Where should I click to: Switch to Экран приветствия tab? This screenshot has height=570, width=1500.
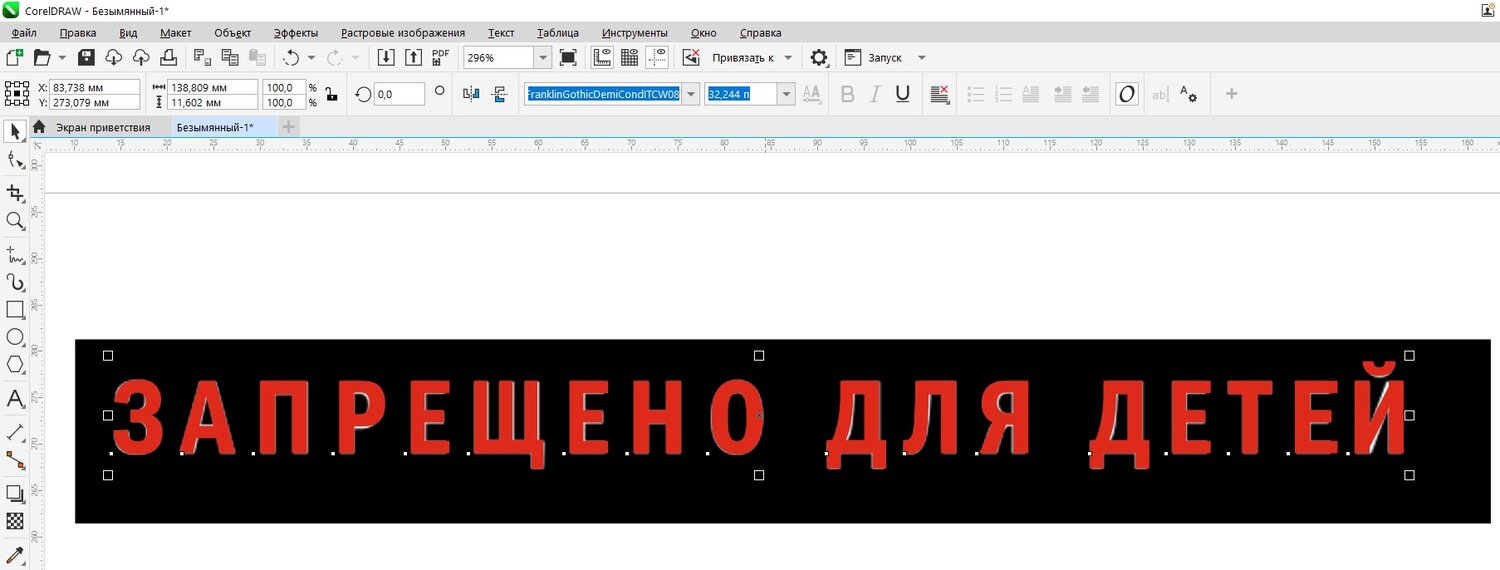(103, 127)
